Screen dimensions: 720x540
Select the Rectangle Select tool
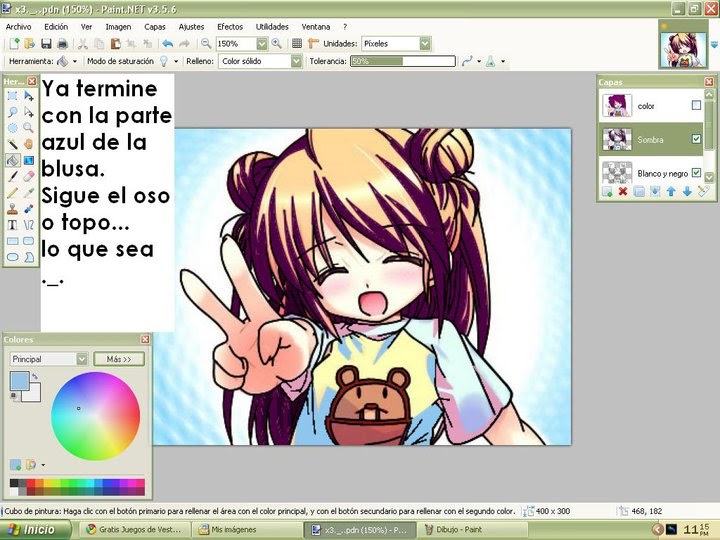(x=12, y=96)
